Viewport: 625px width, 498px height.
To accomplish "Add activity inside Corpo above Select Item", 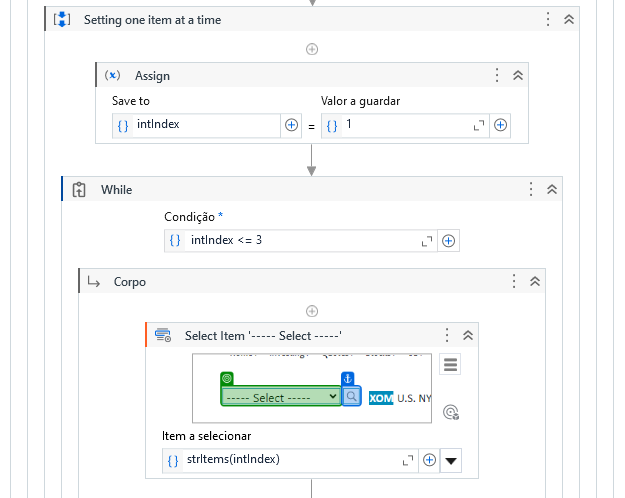I will pos(312,311).
